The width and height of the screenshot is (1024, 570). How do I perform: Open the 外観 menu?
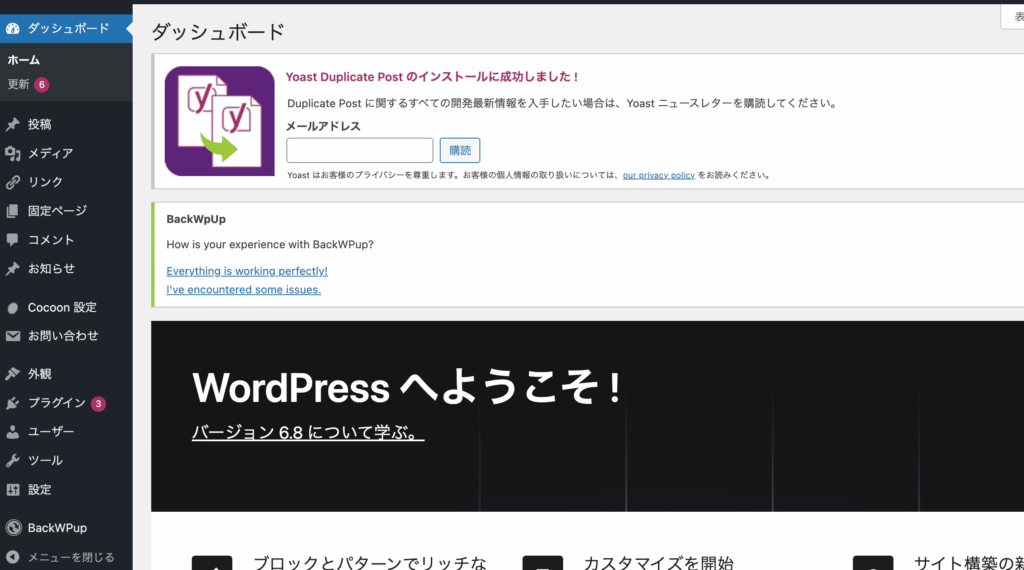66,374
